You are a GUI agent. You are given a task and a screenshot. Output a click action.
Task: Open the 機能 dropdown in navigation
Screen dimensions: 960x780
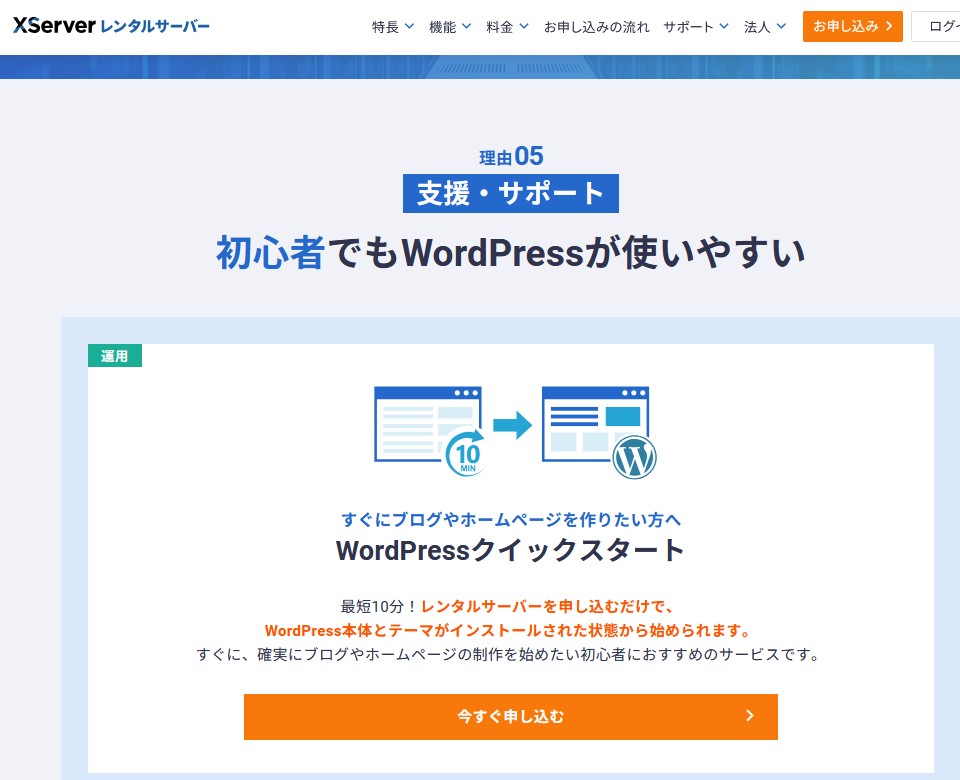449,27
